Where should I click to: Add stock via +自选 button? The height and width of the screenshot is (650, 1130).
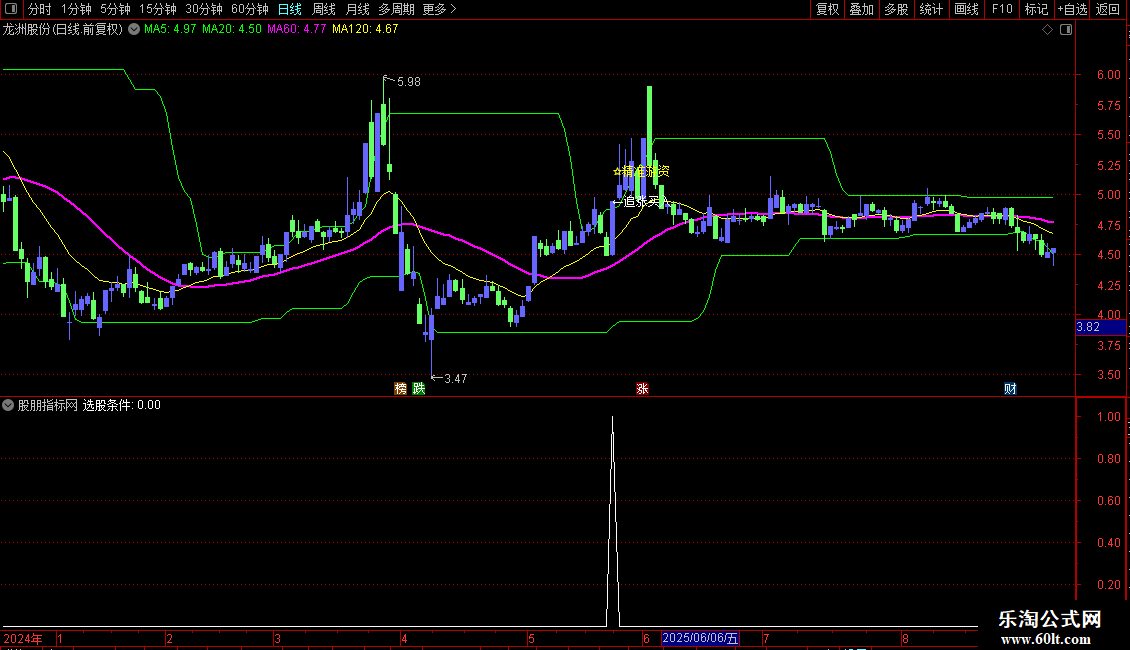click(1072, 9)
